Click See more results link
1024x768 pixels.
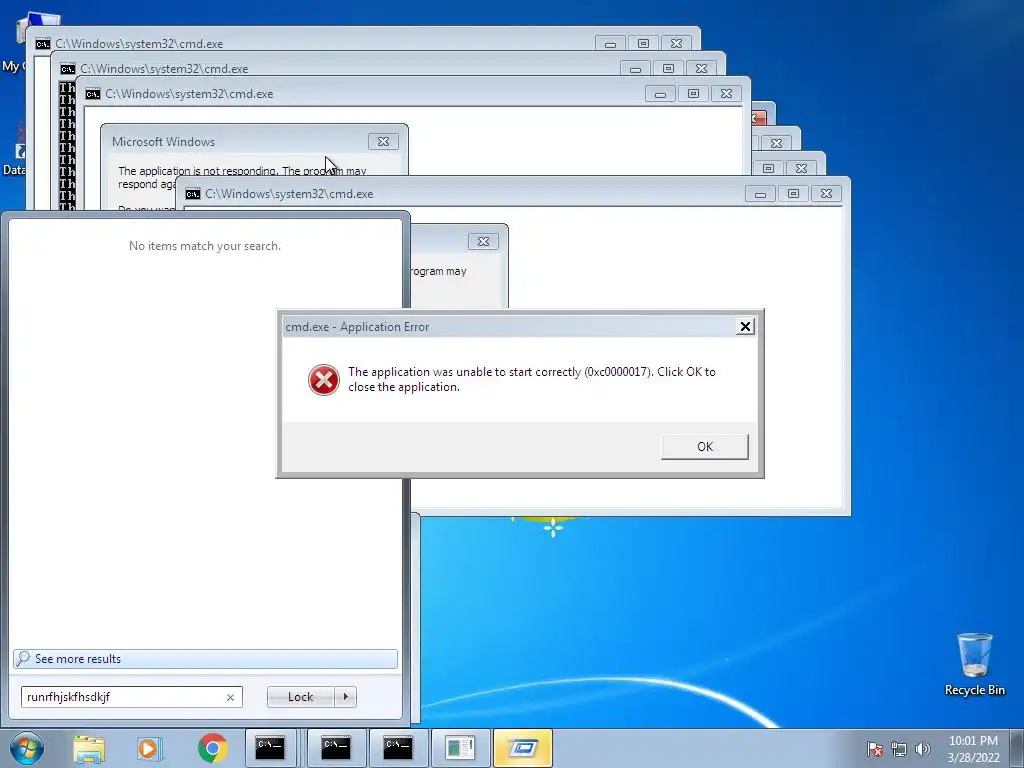tap(205, 659)
